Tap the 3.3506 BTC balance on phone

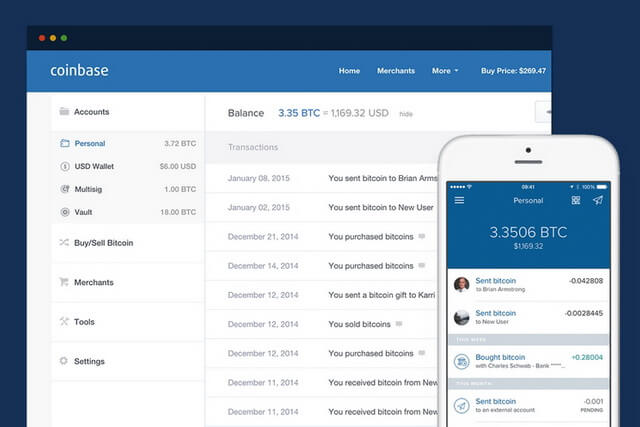(528, 232)
